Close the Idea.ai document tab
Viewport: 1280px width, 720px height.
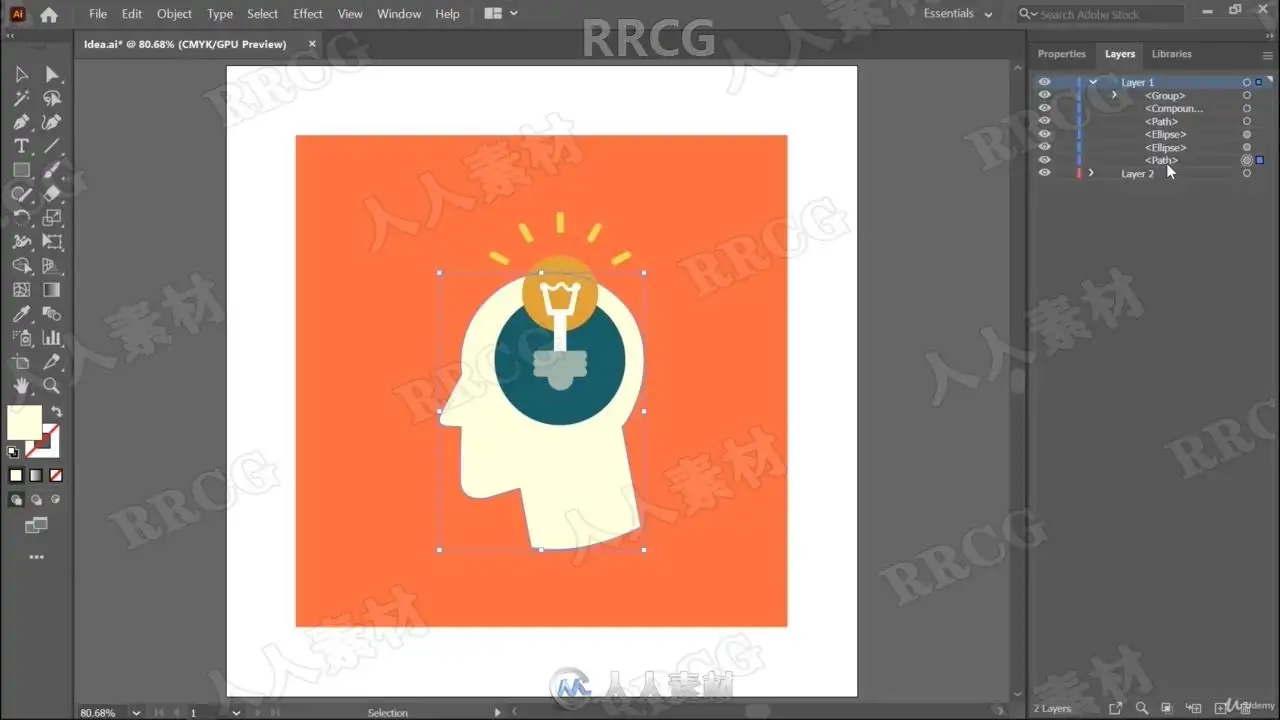[313, 44]
